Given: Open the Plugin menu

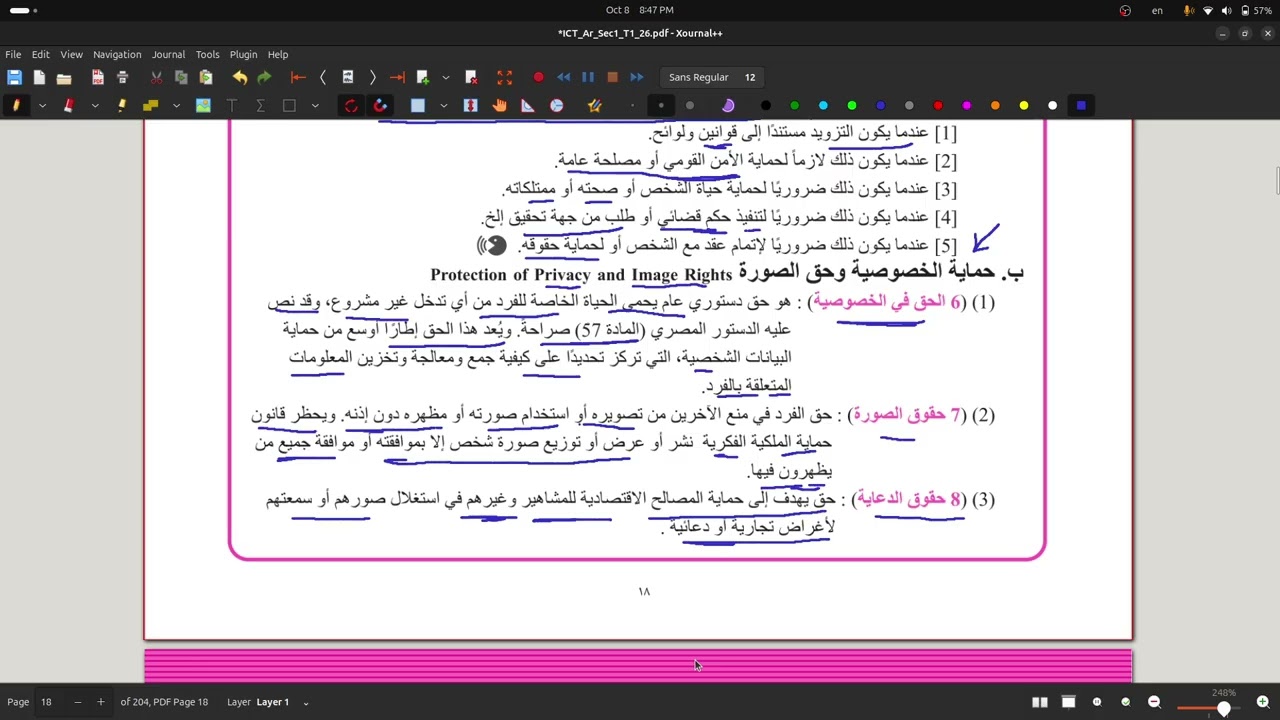Looking at the screenshot, I should pos(243,54).
